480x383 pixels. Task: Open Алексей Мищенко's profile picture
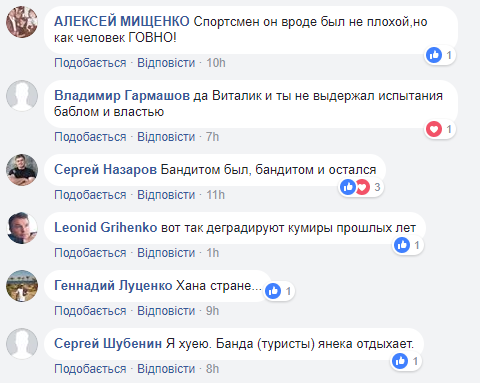(22, 22)
